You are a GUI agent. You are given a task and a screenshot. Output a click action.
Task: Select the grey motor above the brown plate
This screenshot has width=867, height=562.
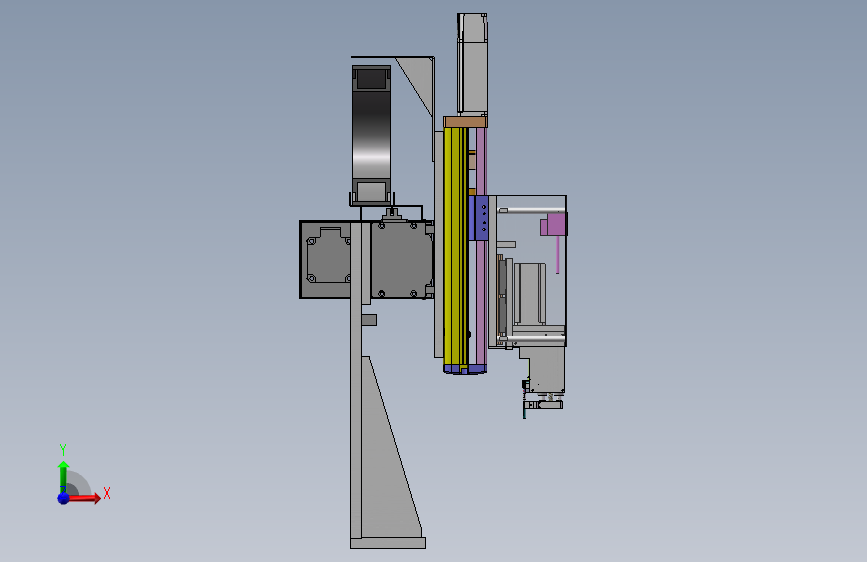(x=472, y=65)
